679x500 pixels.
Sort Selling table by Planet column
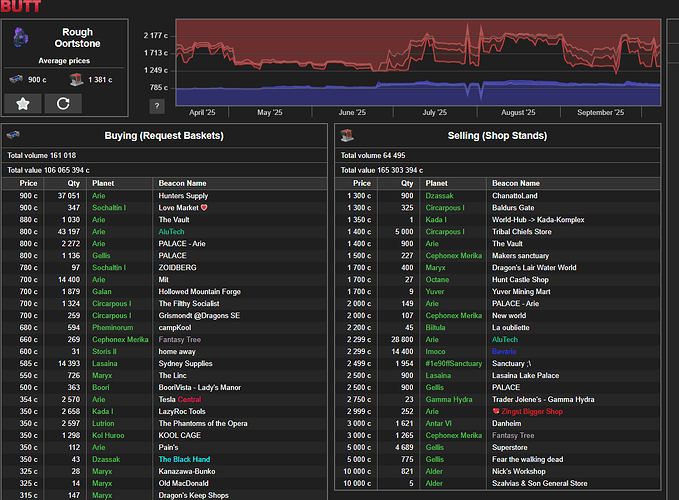point(435,183)
